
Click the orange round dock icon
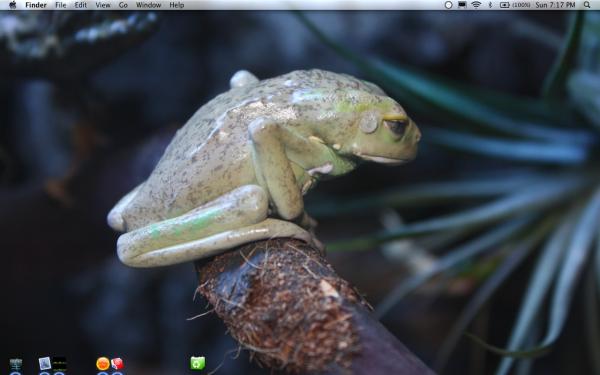pos(103,364)
